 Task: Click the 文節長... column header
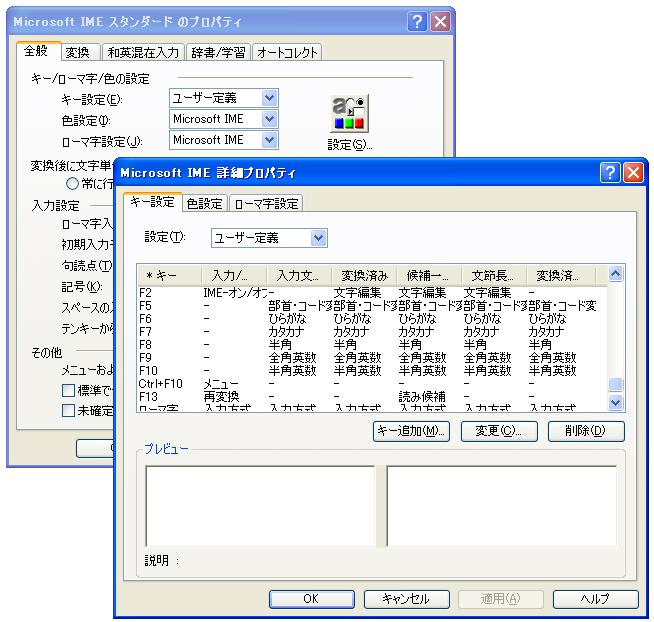pos(494,275)
